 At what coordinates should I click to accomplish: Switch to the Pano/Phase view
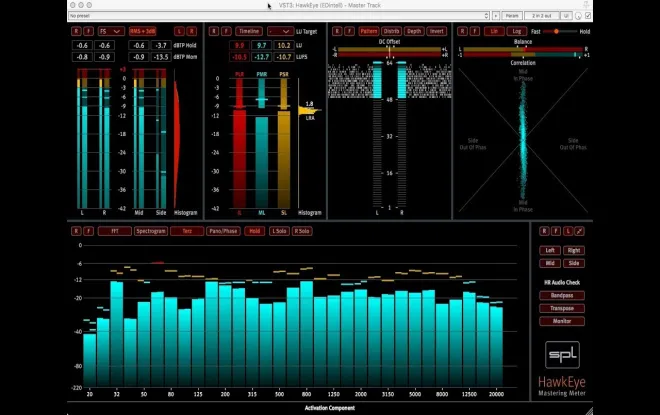click(x=223, y=231)
